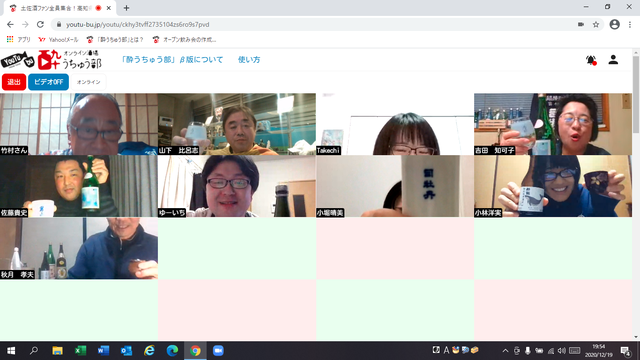640x360 pixels.
Task: Open the アプリ bookmarks shortcut
Action: 19,40
